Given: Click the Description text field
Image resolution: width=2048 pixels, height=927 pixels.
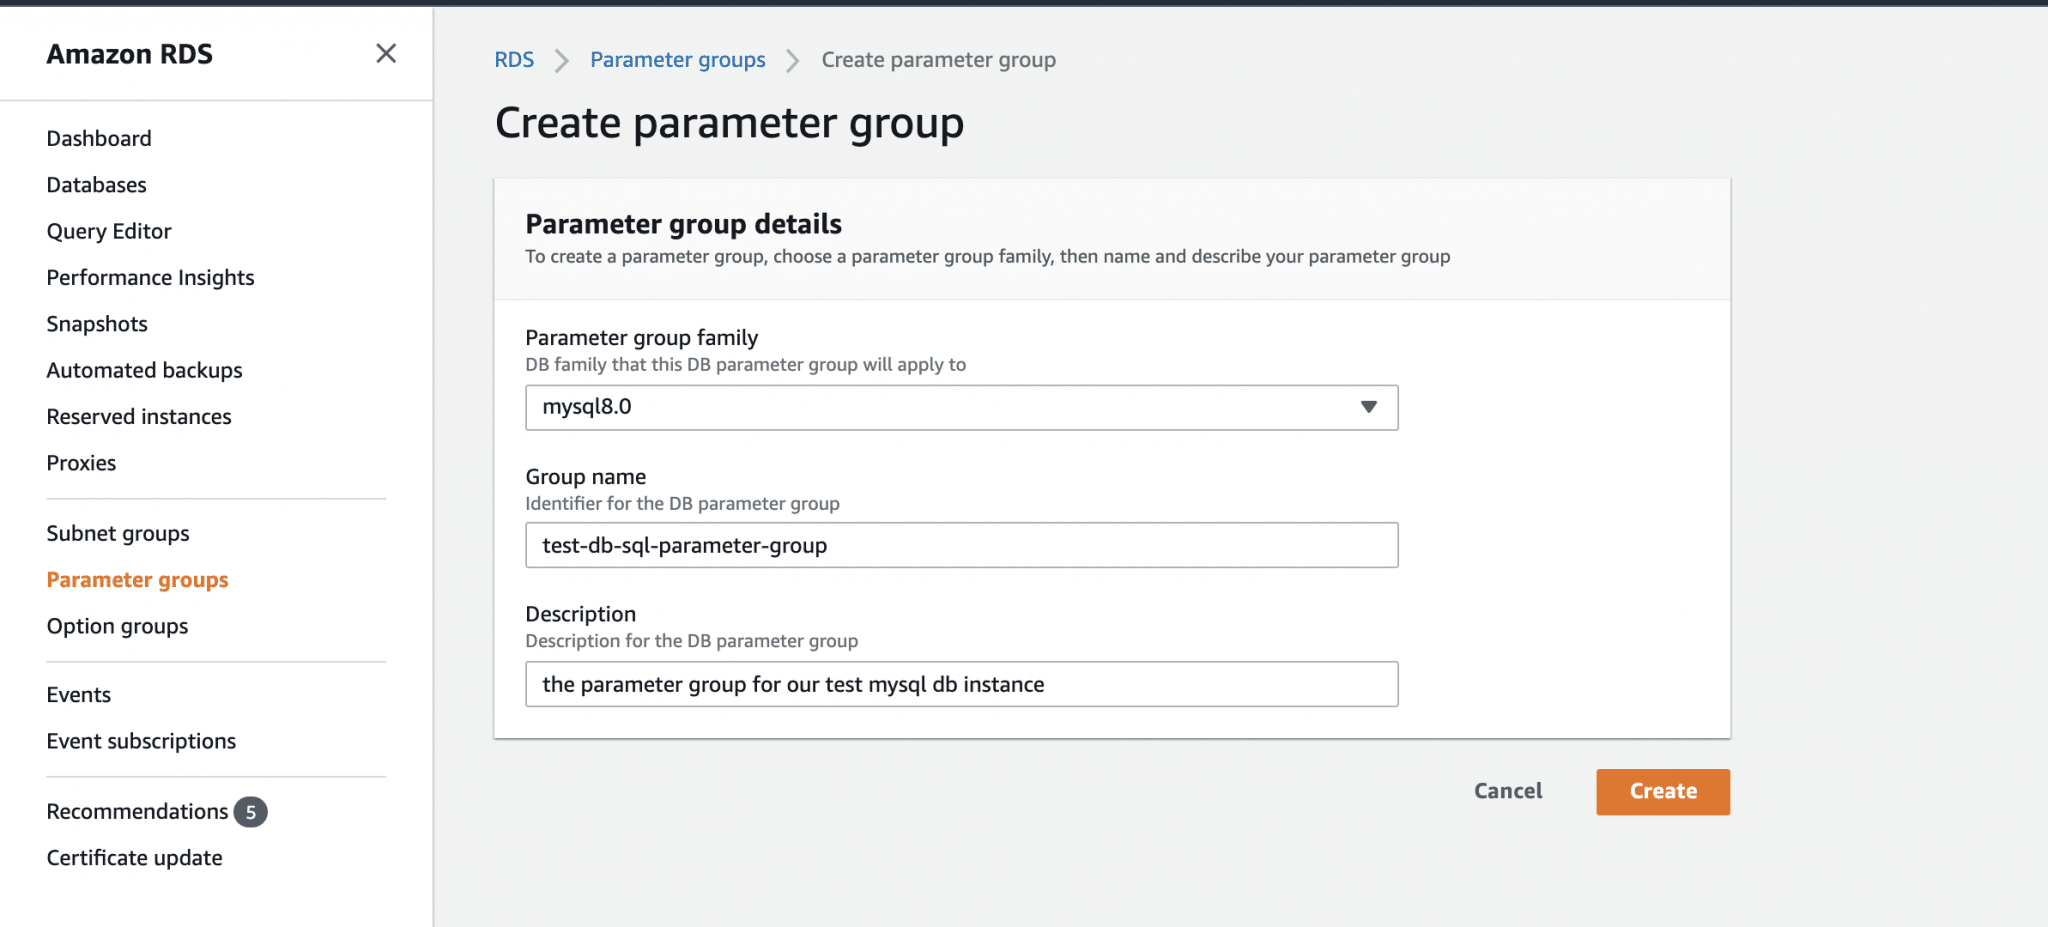Looking at the screenshot, I should pos(961,685).
